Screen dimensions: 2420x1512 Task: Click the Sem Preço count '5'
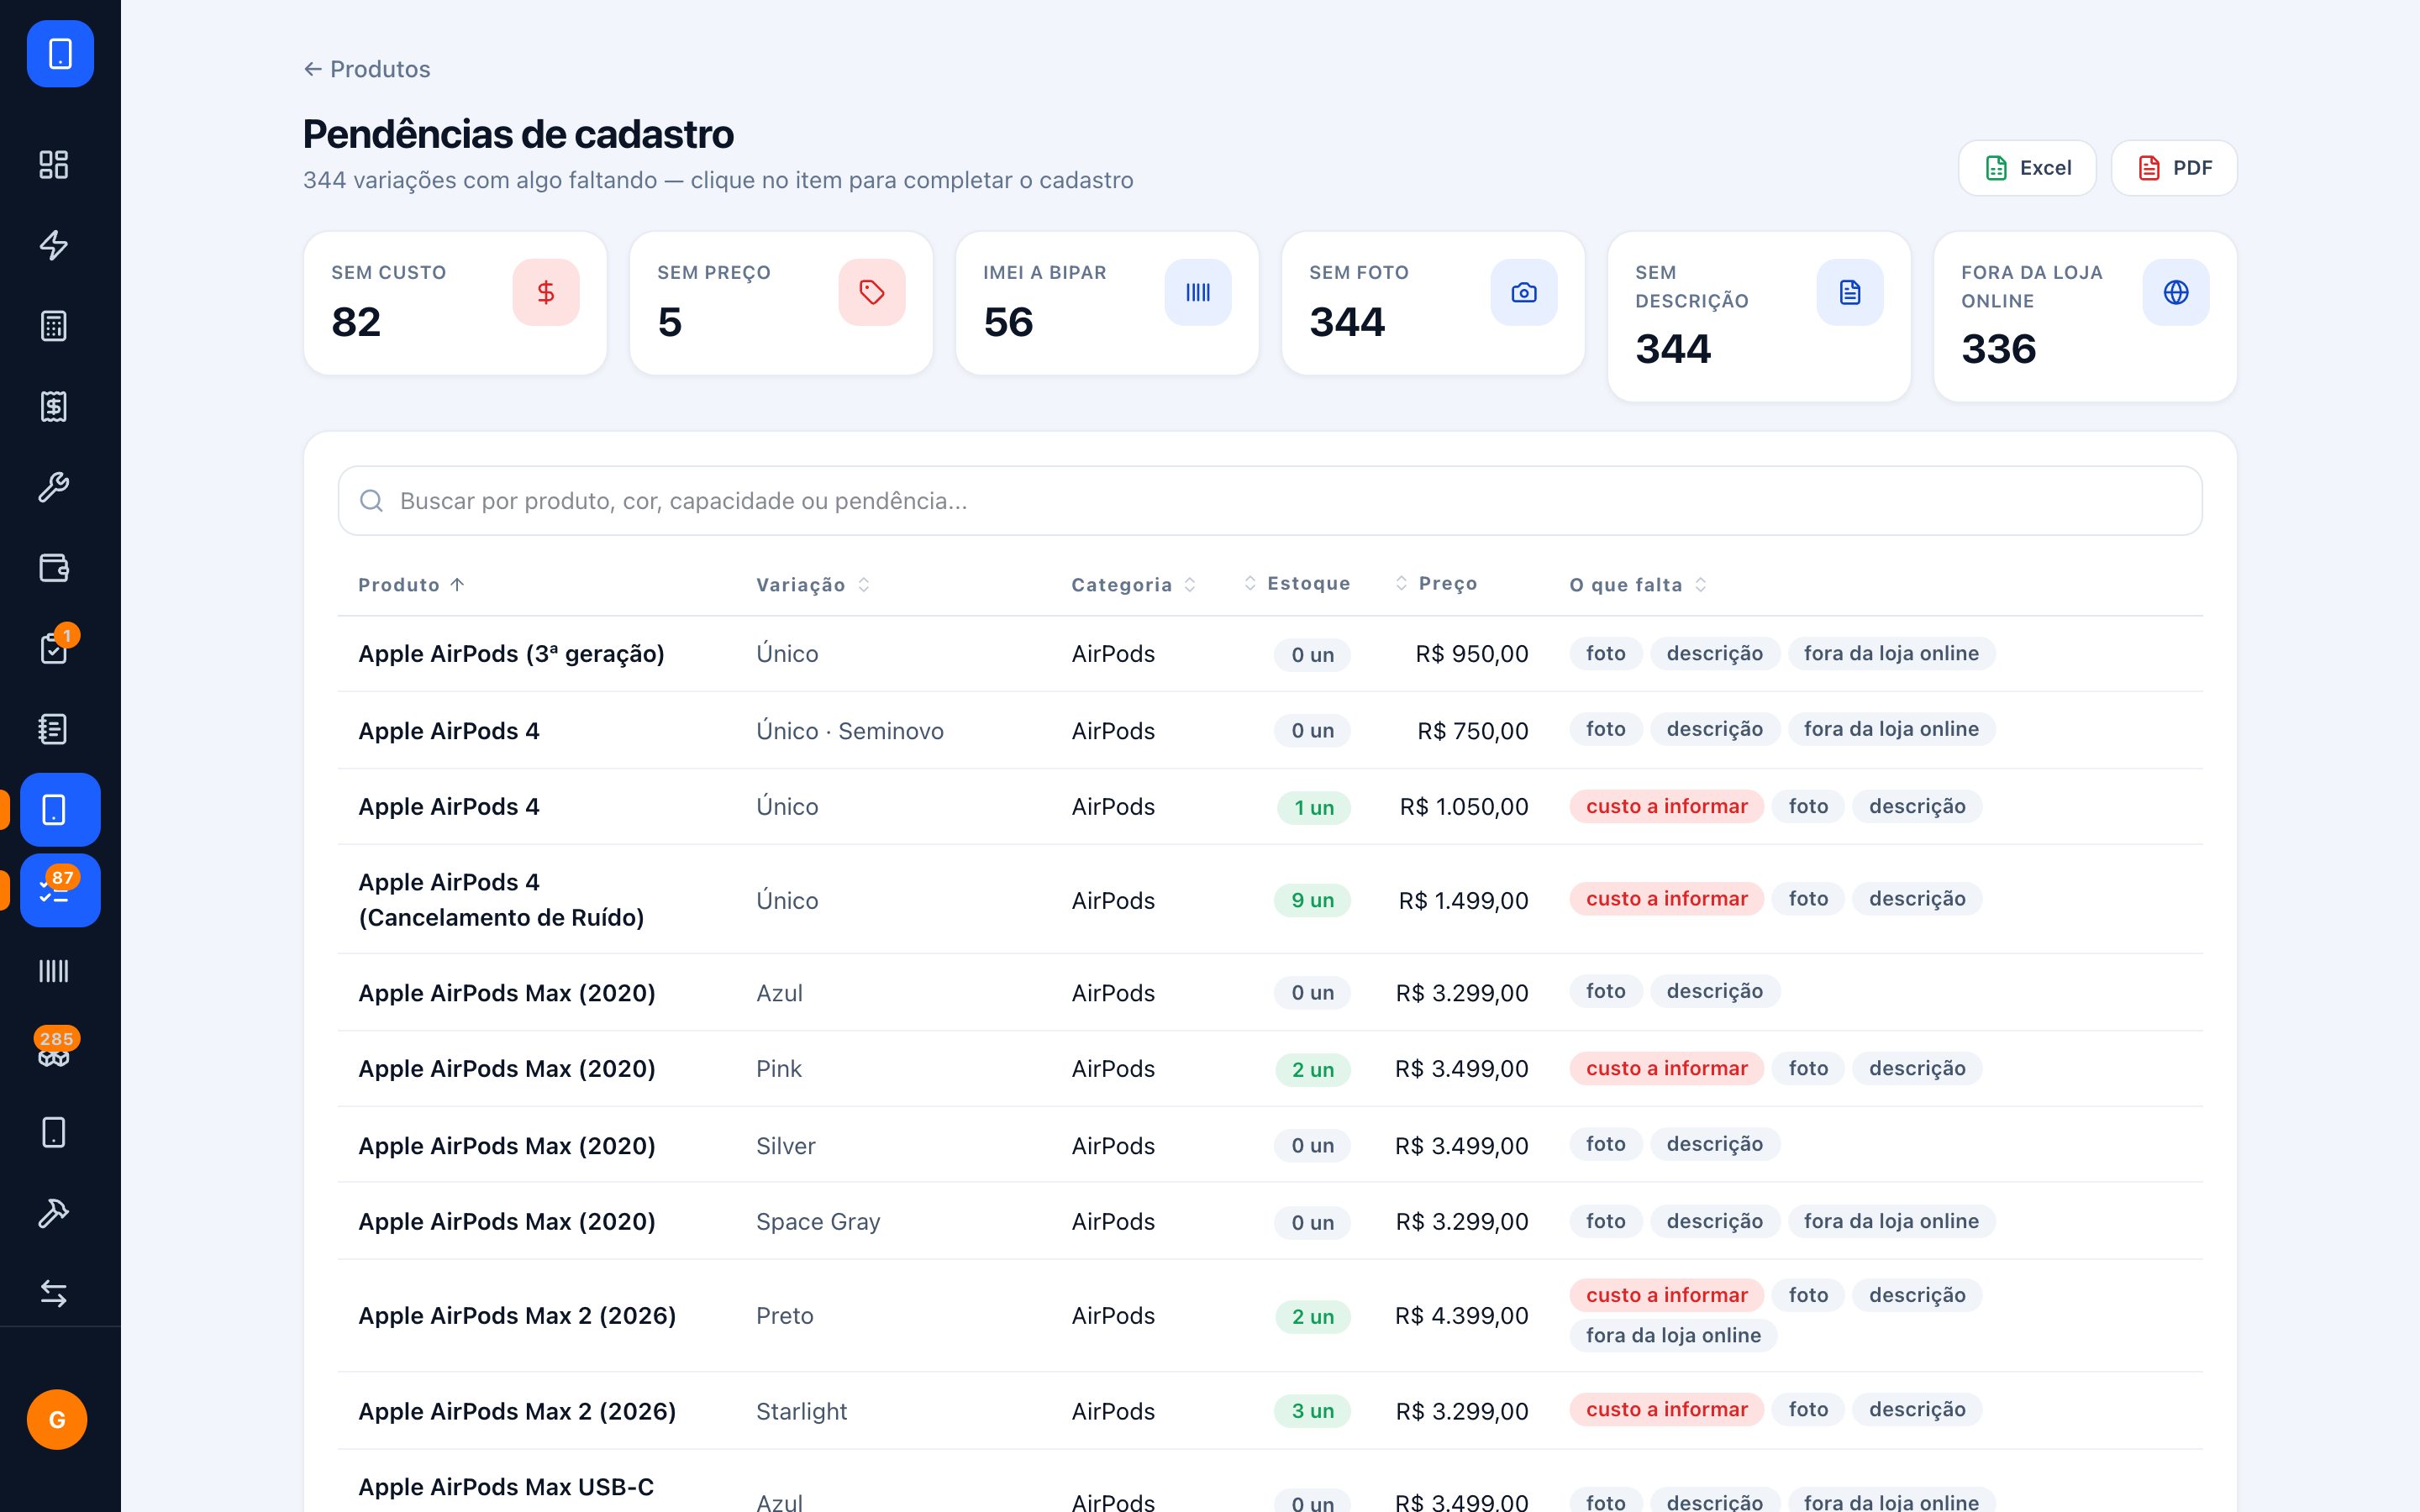670,322
